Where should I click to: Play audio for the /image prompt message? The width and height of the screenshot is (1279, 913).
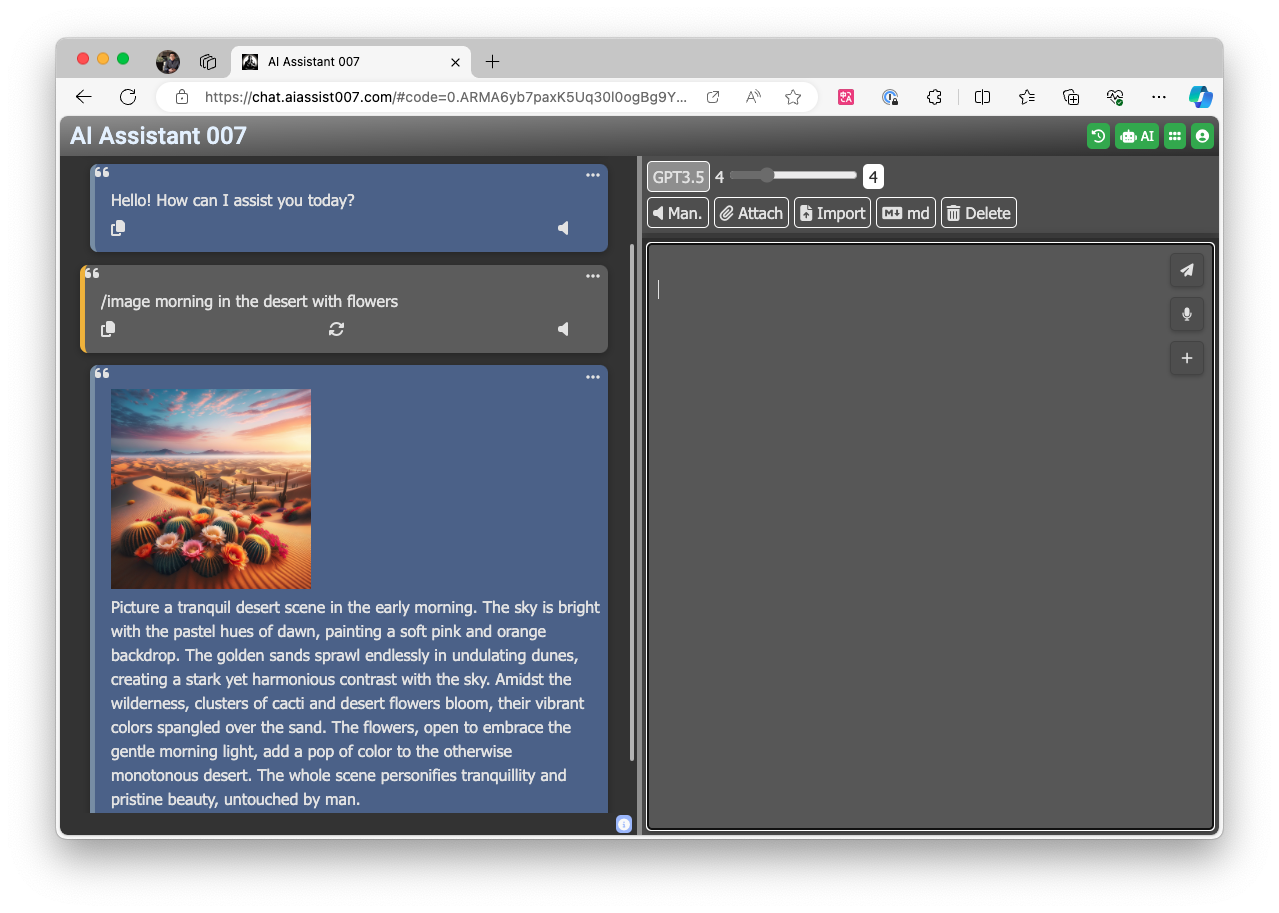[x=563, y=329]
